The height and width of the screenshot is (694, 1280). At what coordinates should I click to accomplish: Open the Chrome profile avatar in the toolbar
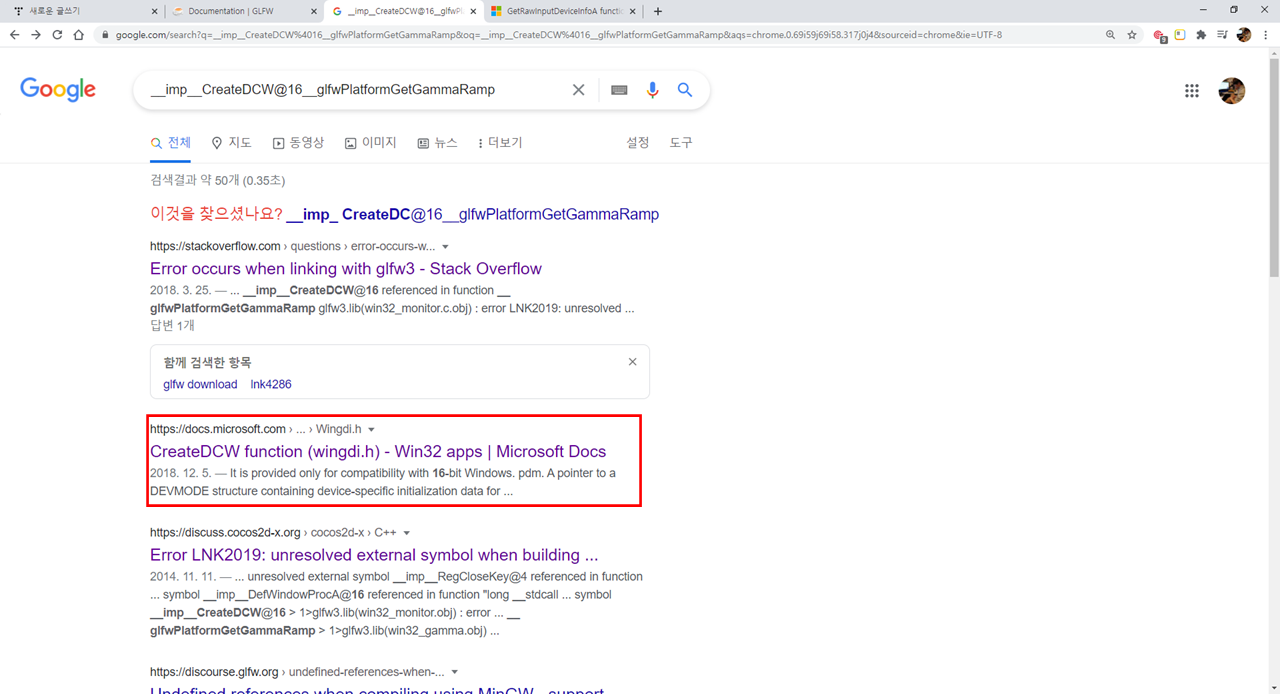coord(1243,35)
